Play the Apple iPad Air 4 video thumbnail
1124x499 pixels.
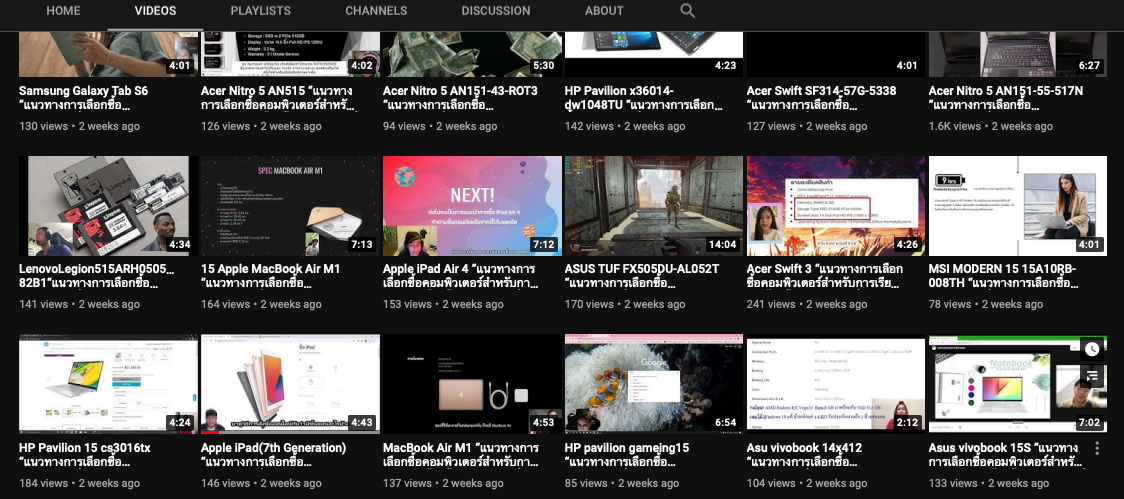(x=472, y=206)
